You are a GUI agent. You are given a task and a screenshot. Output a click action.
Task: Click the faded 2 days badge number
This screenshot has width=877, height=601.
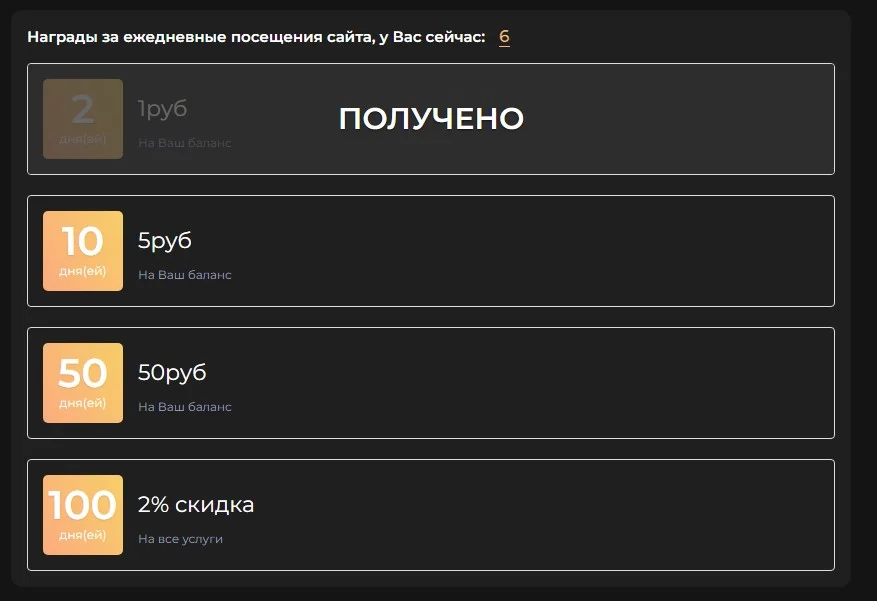[83, 110]
